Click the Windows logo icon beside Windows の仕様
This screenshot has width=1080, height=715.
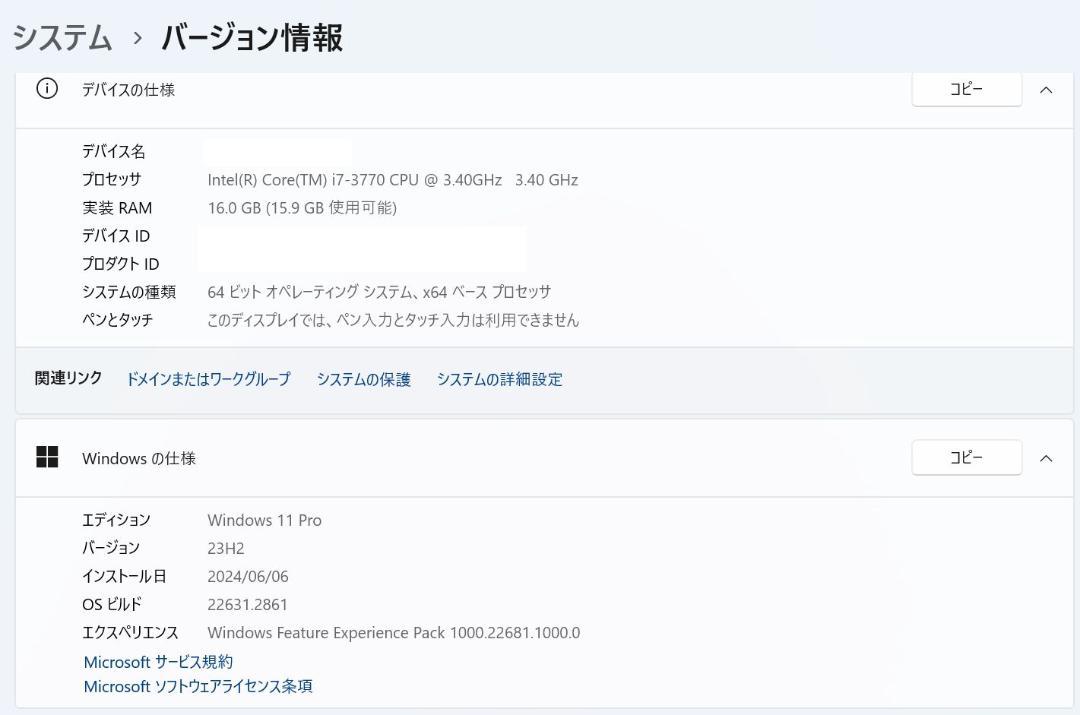click(47, 457)
